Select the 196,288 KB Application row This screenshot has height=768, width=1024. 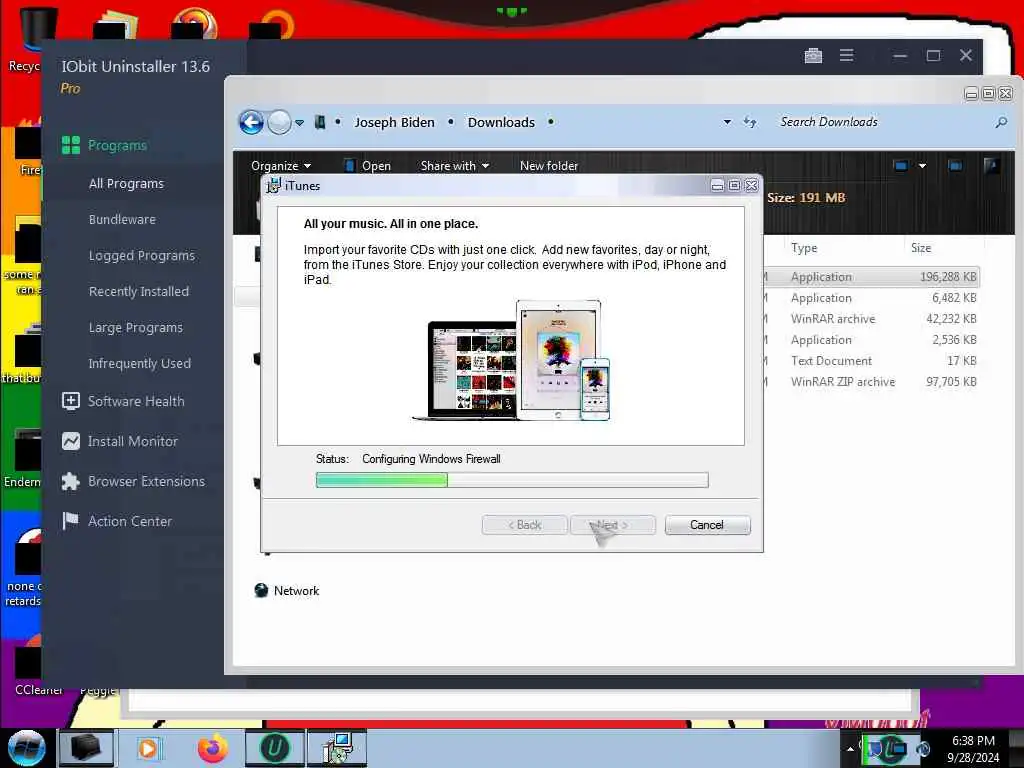coord(872,277)
